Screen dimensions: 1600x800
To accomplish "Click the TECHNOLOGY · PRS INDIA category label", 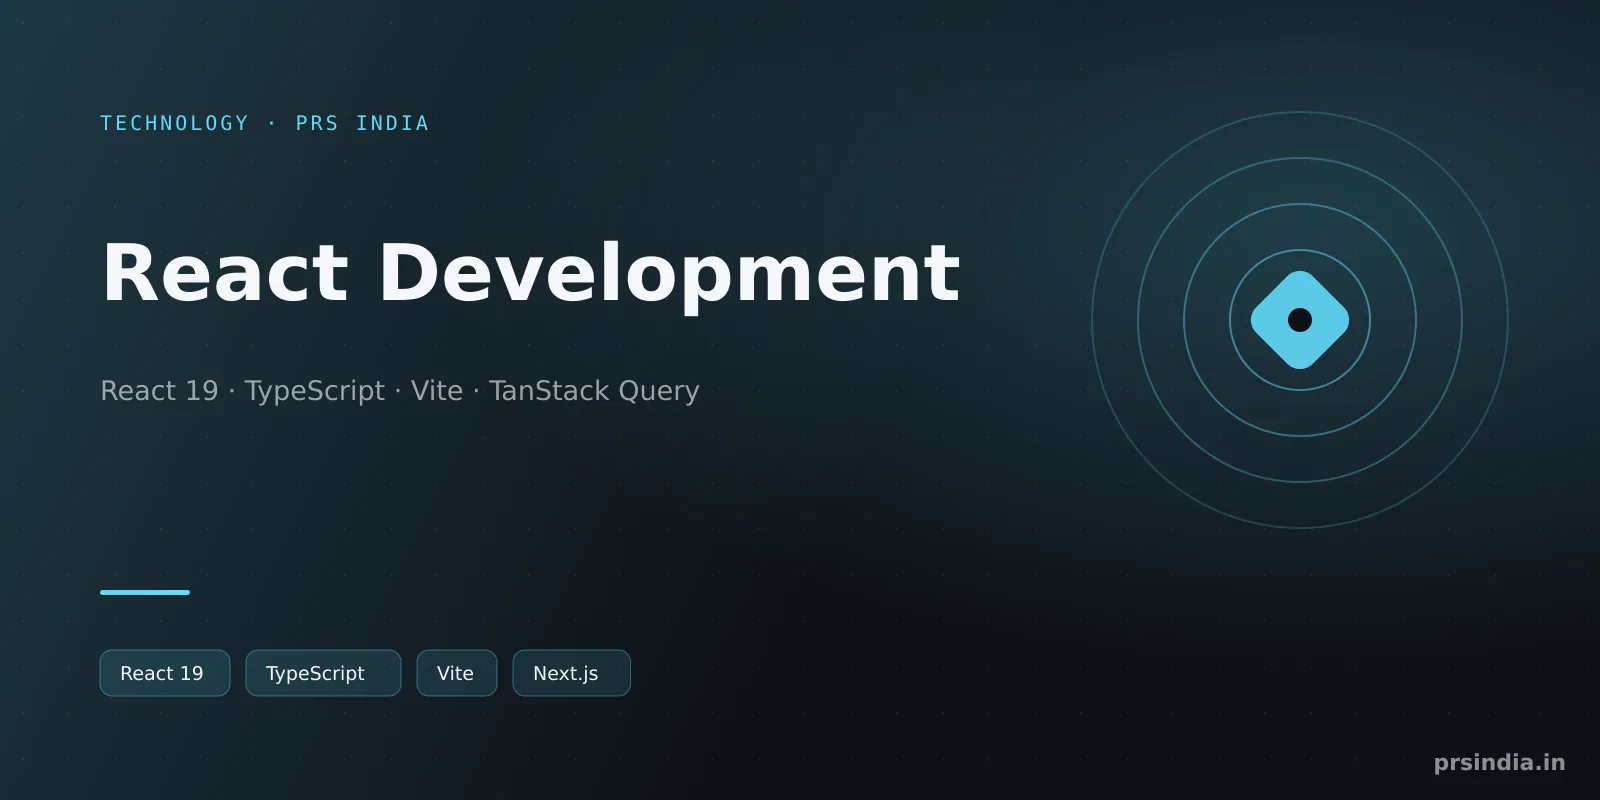I will coord(264,123).
